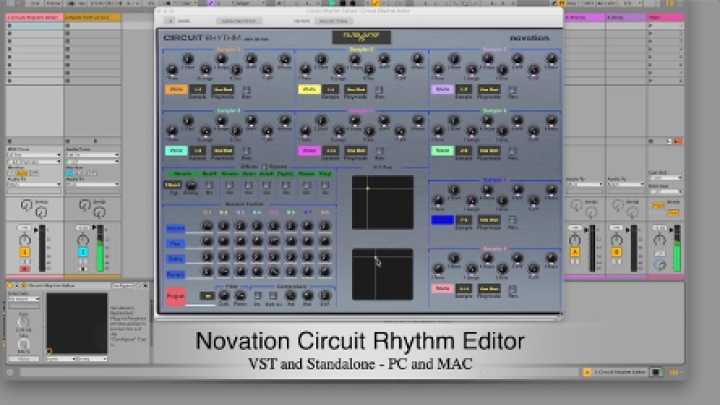Enable the Effects Bypass checkbox
This screenshot has height=405, width=720.
[264, 167]
